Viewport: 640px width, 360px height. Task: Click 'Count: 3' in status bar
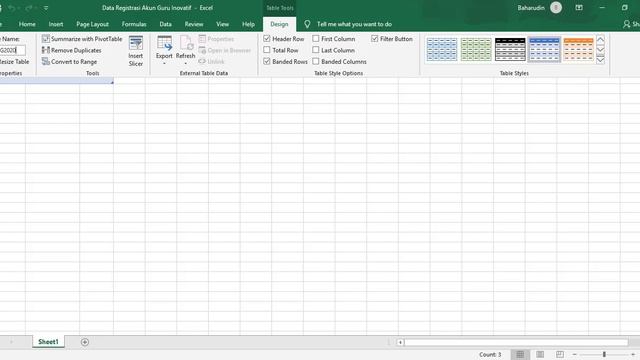(x=490, y=354)
